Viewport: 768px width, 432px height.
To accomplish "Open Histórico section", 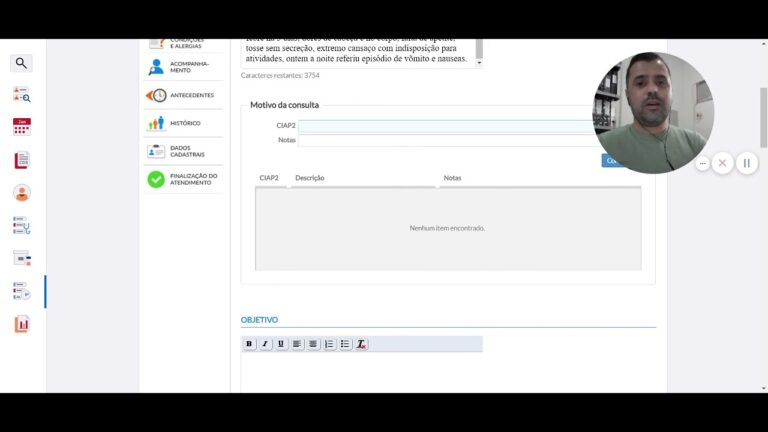I will 183,123.
